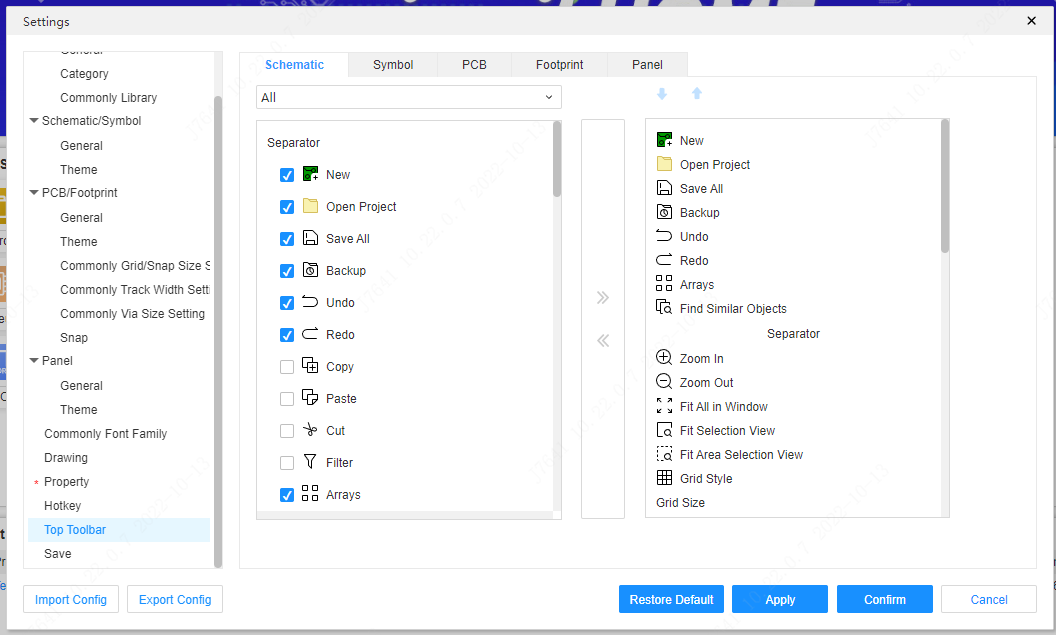The width and height of the screenshot is (1056, 635).
Task: Switch to the PCB tab
Action: [x=474, y=64]
